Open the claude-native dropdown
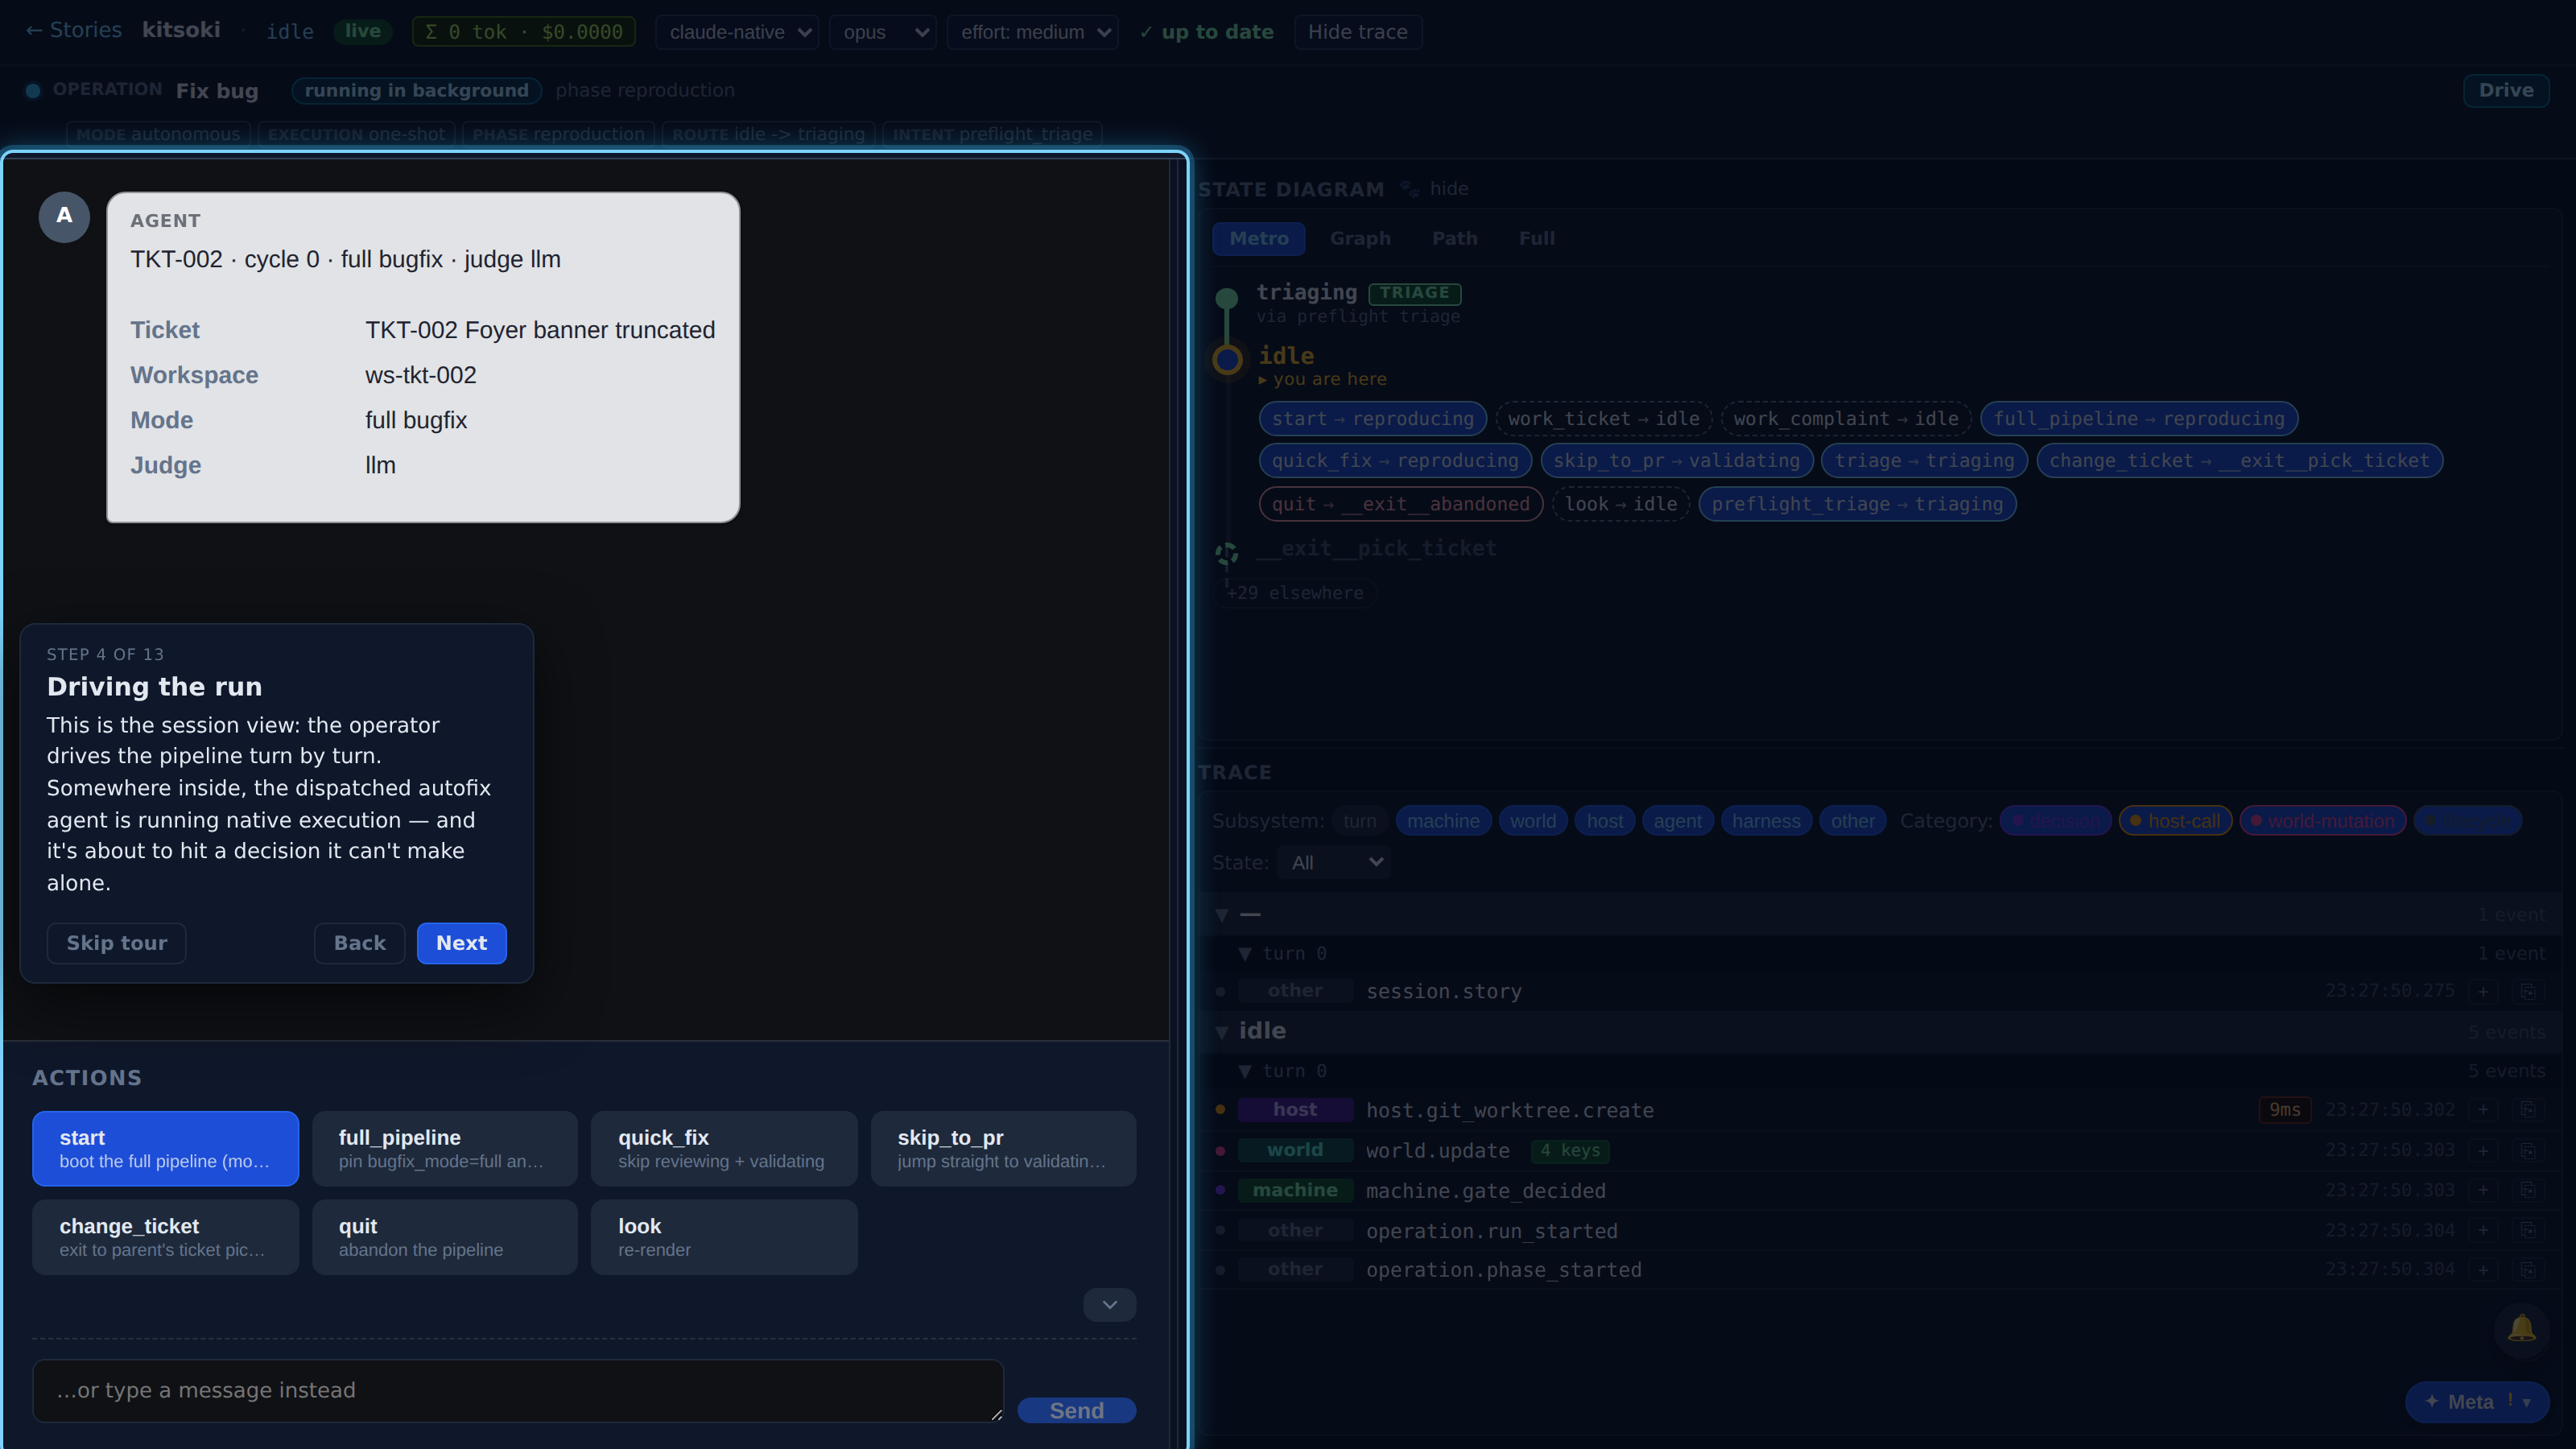The height and width of the screenshot is (1449, 2576). click(737, 32)
